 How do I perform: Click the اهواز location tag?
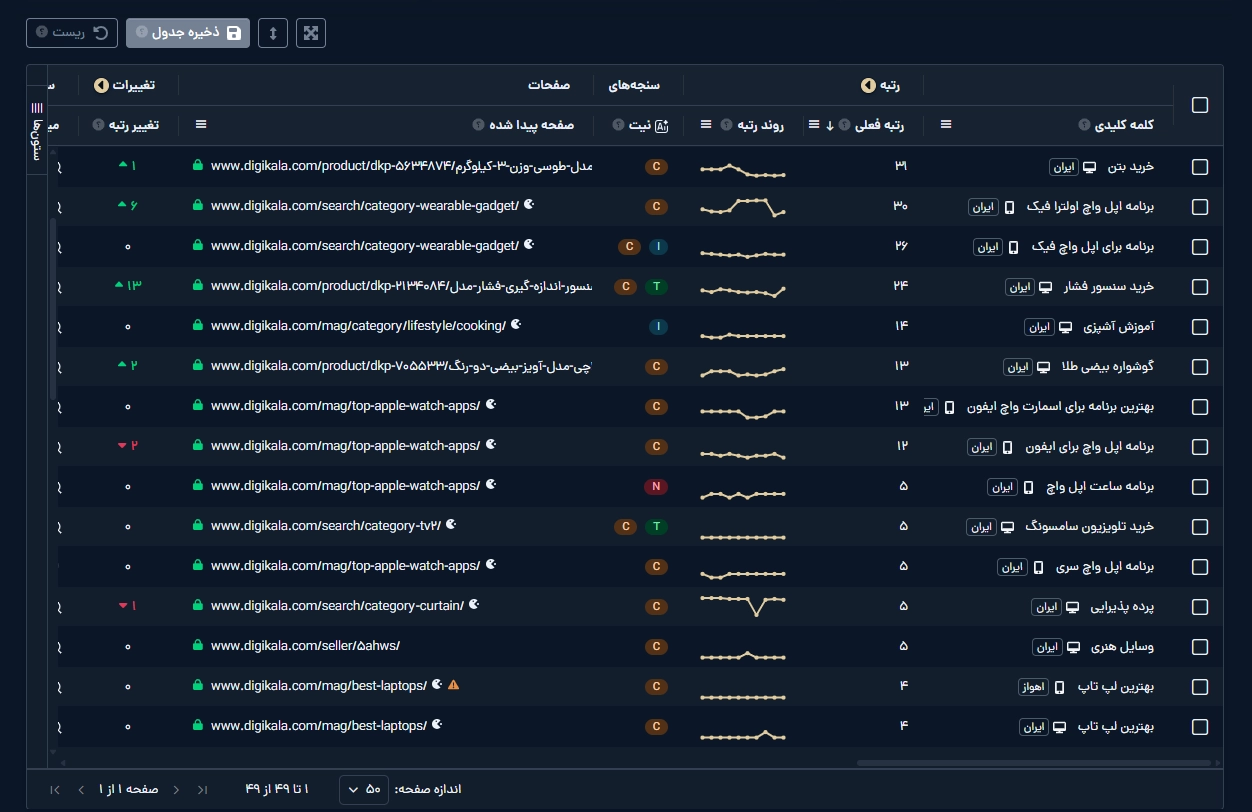tap(1033, 687)
